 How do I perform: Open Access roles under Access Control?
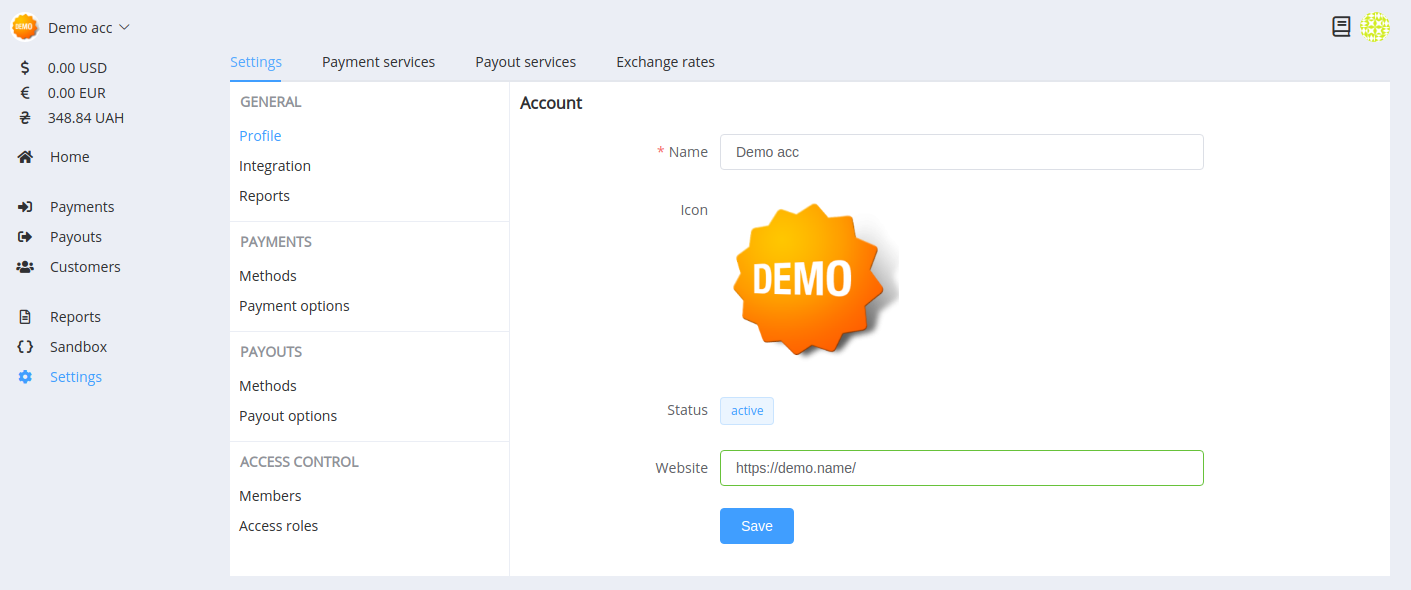pos(278,526)
